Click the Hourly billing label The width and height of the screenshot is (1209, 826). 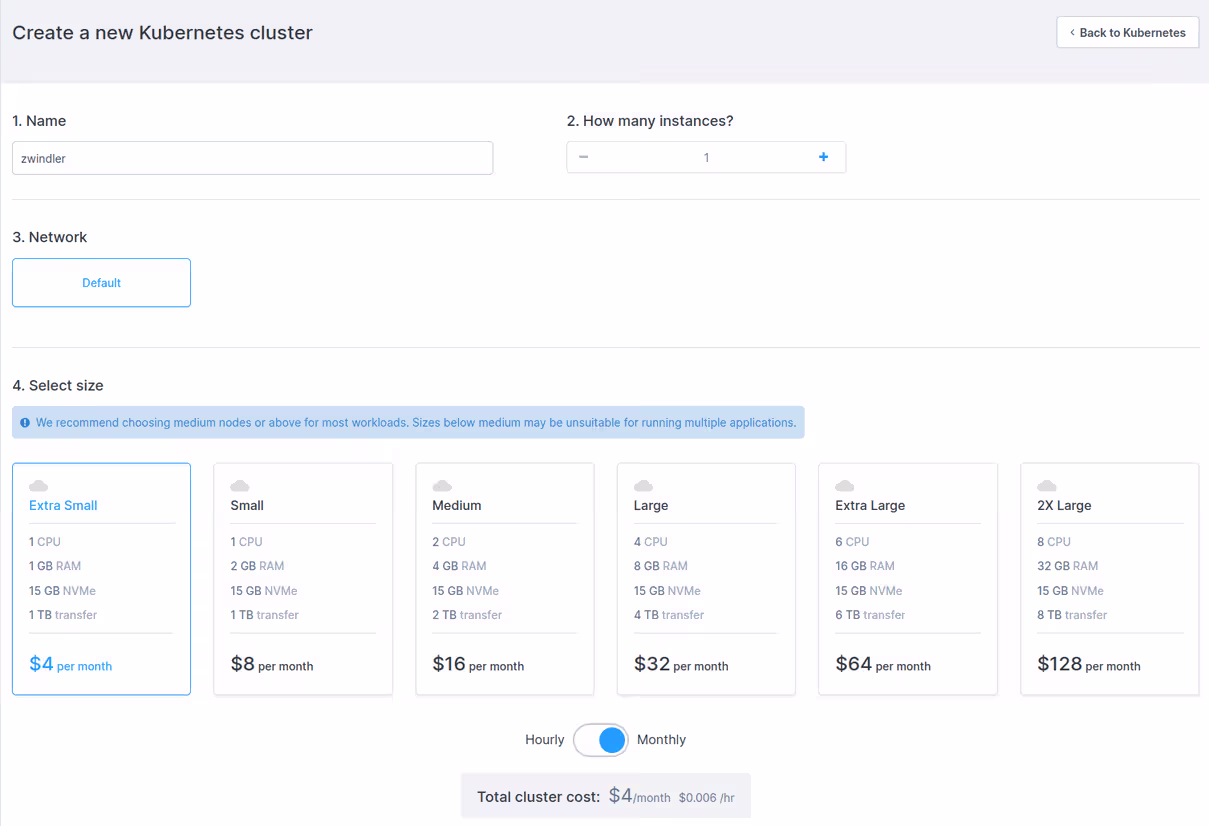544,740
